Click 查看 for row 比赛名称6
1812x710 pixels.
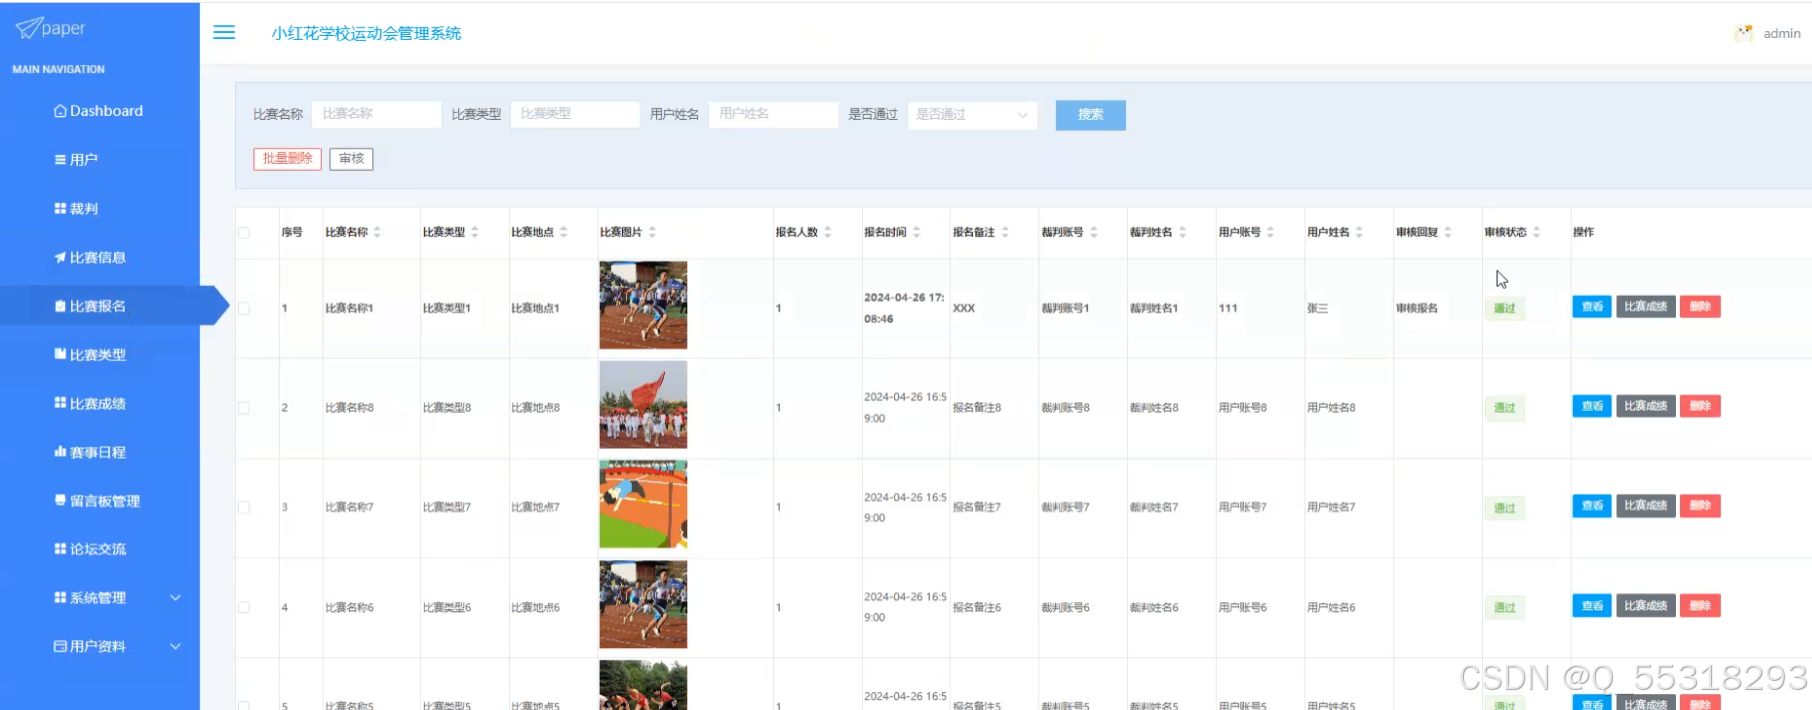tap(1592, 606)
